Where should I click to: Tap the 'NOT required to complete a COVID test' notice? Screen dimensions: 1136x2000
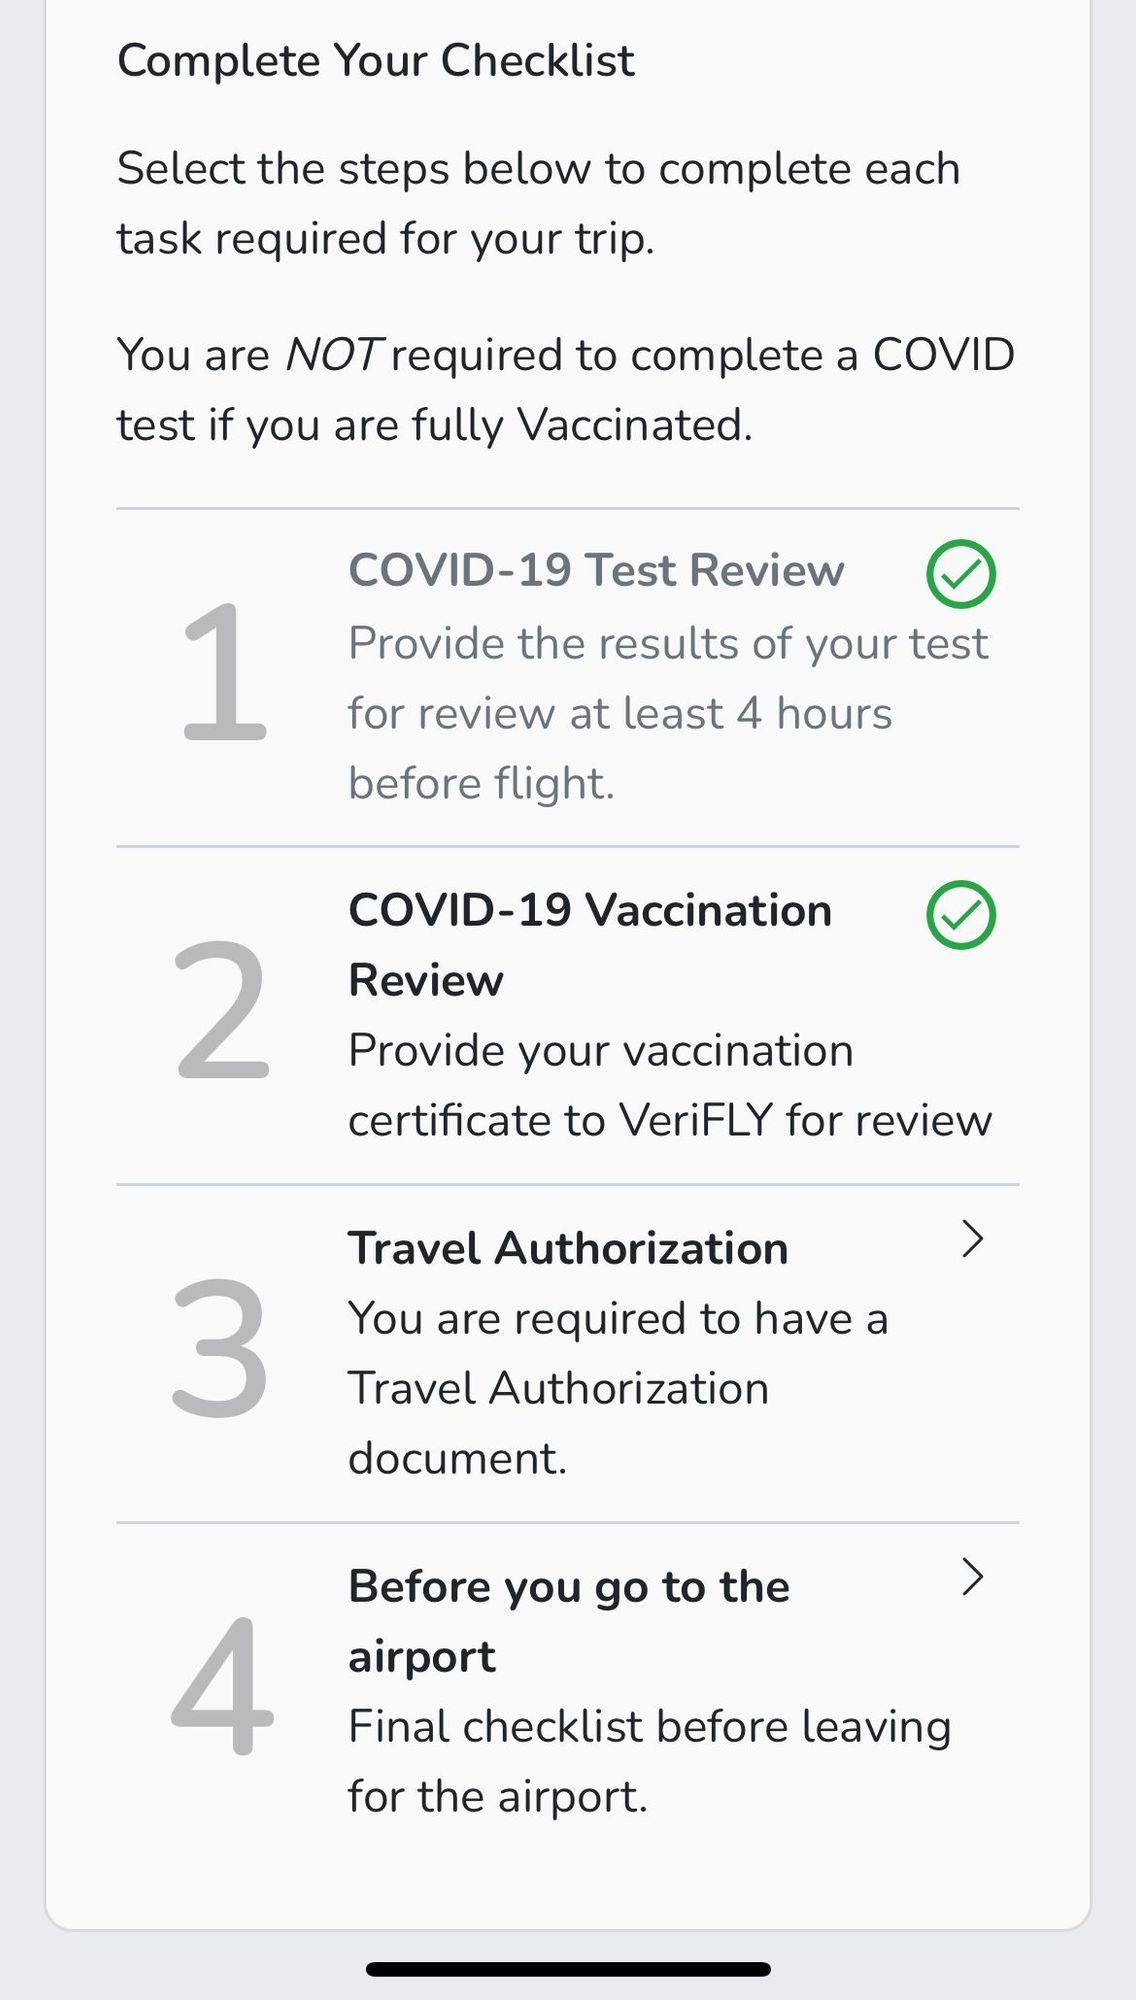click(566, 390)
